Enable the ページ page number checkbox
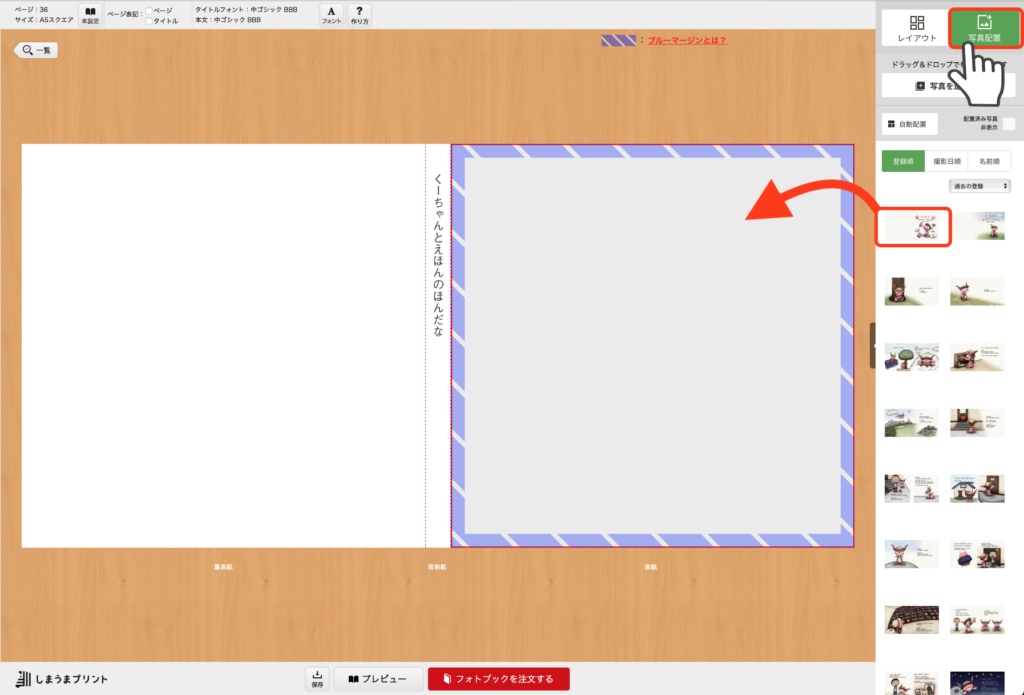Image resolution: width=1024 pixels, height=695 pixels. [x=149, y=10]
